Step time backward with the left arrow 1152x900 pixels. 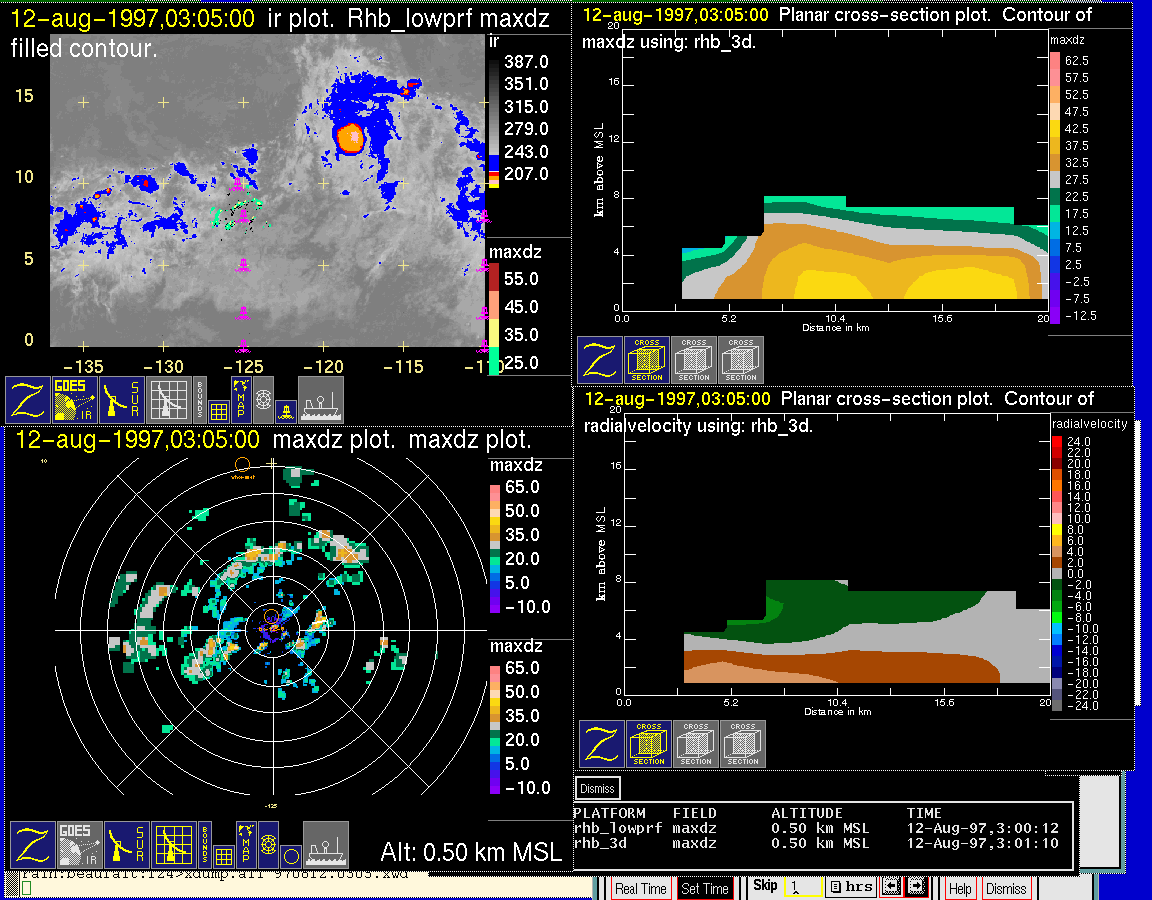892,887
